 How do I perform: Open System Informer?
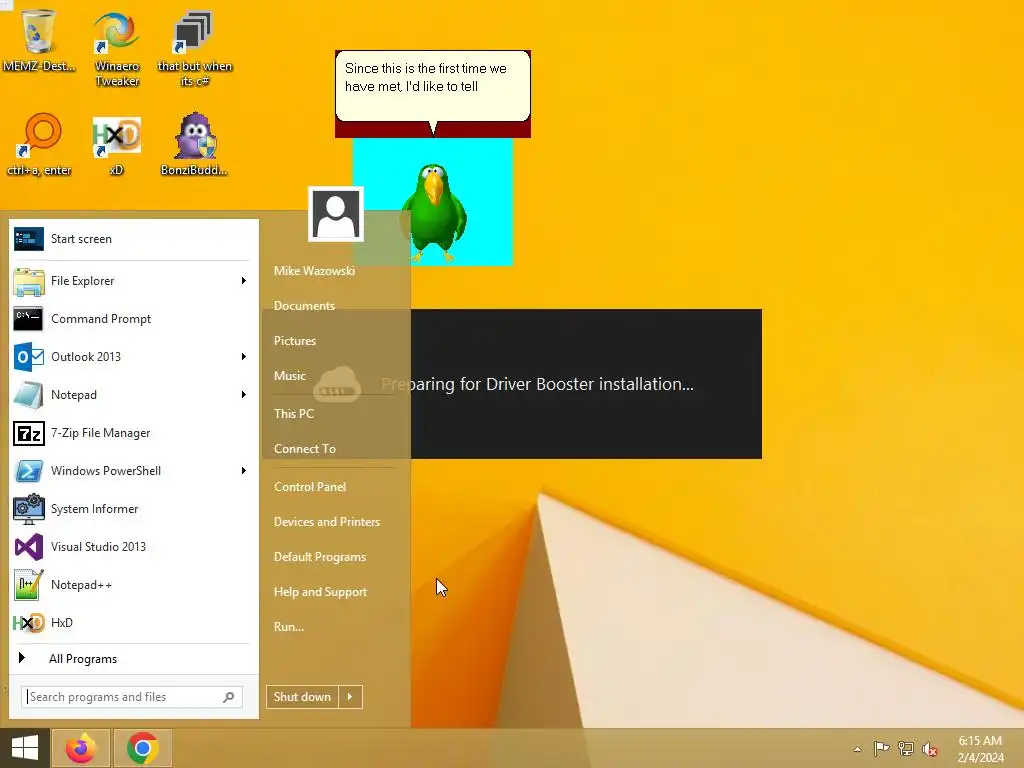(131, 508)
